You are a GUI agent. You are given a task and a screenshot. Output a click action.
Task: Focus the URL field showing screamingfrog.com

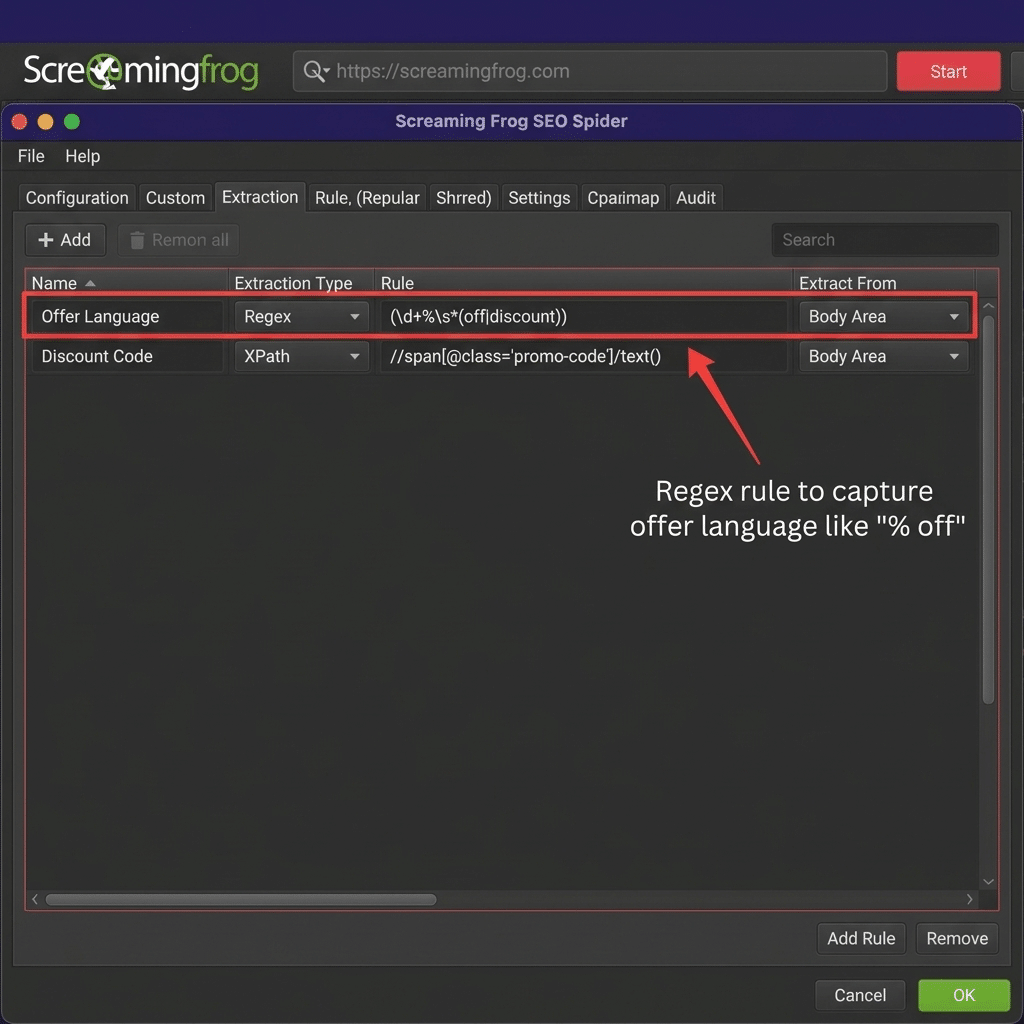[590, 71]
